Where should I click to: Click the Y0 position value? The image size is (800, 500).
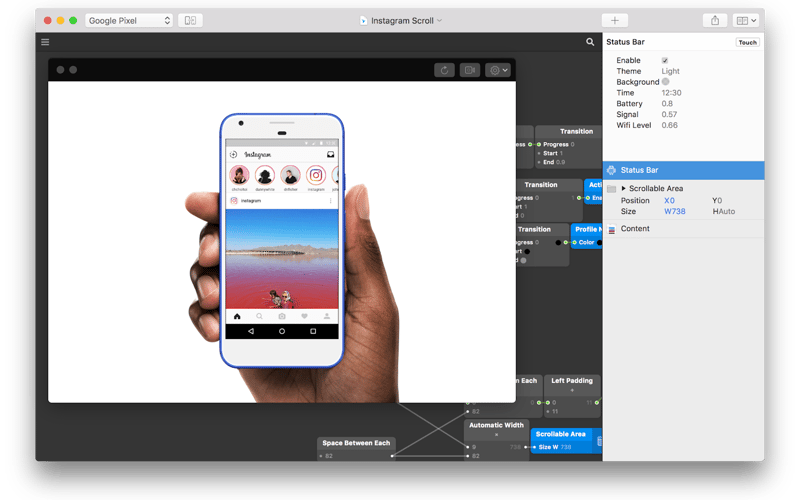(x=717, y=201)
